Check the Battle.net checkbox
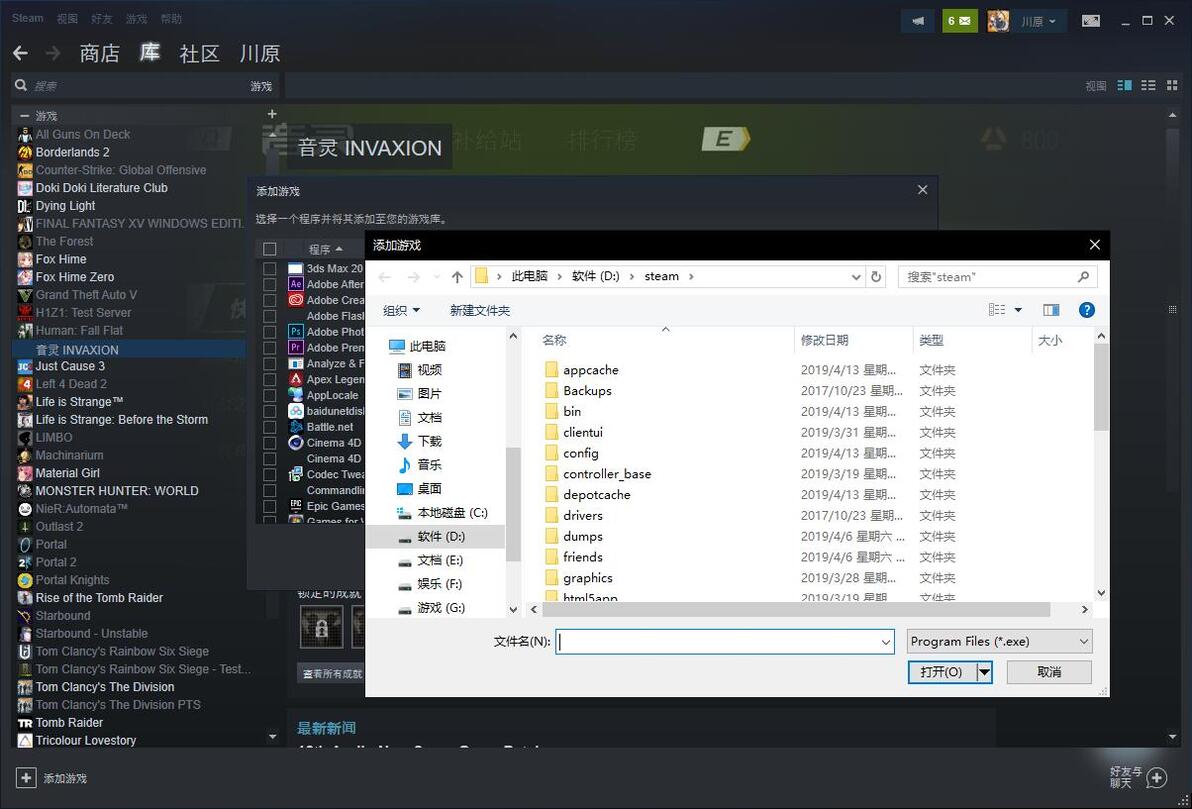The width and height of the screenshot is (1192, 809). click(269, 427)
